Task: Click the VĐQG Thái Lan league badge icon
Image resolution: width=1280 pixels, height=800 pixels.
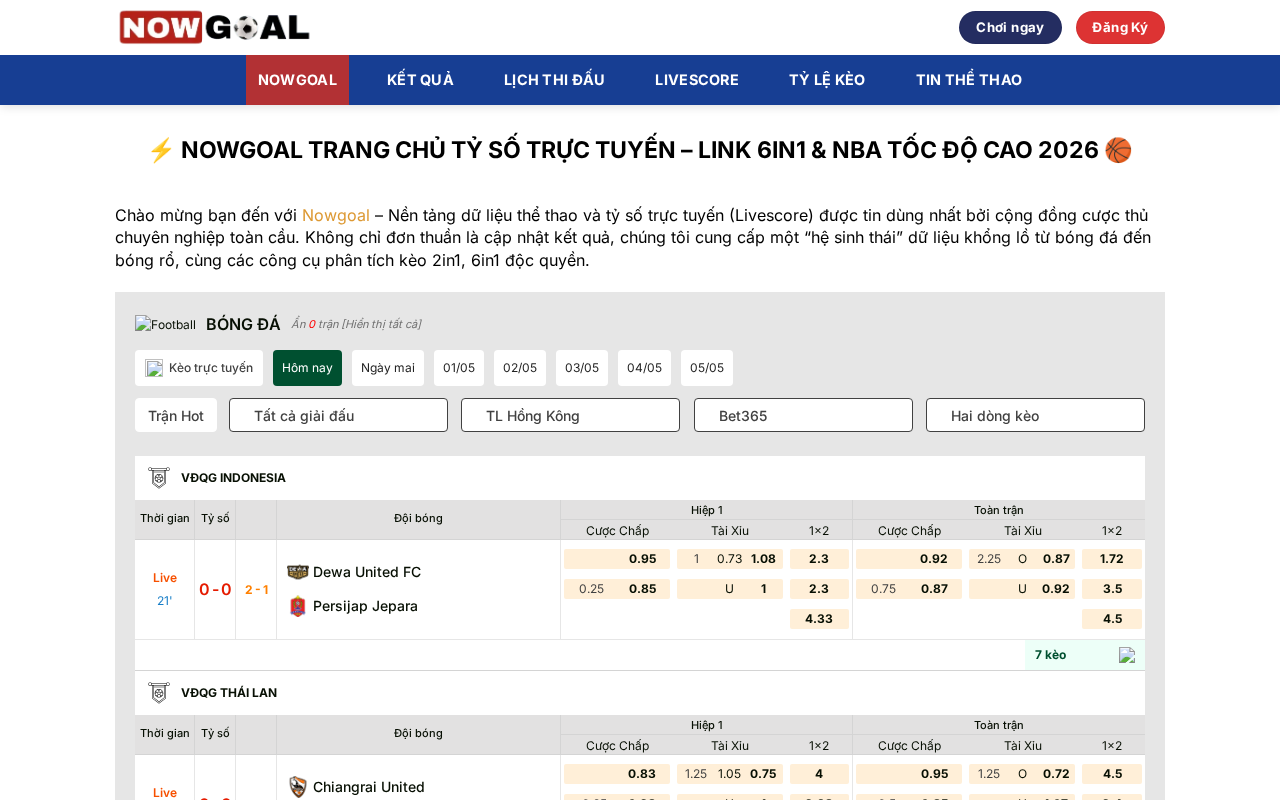Action: [159, 693]
